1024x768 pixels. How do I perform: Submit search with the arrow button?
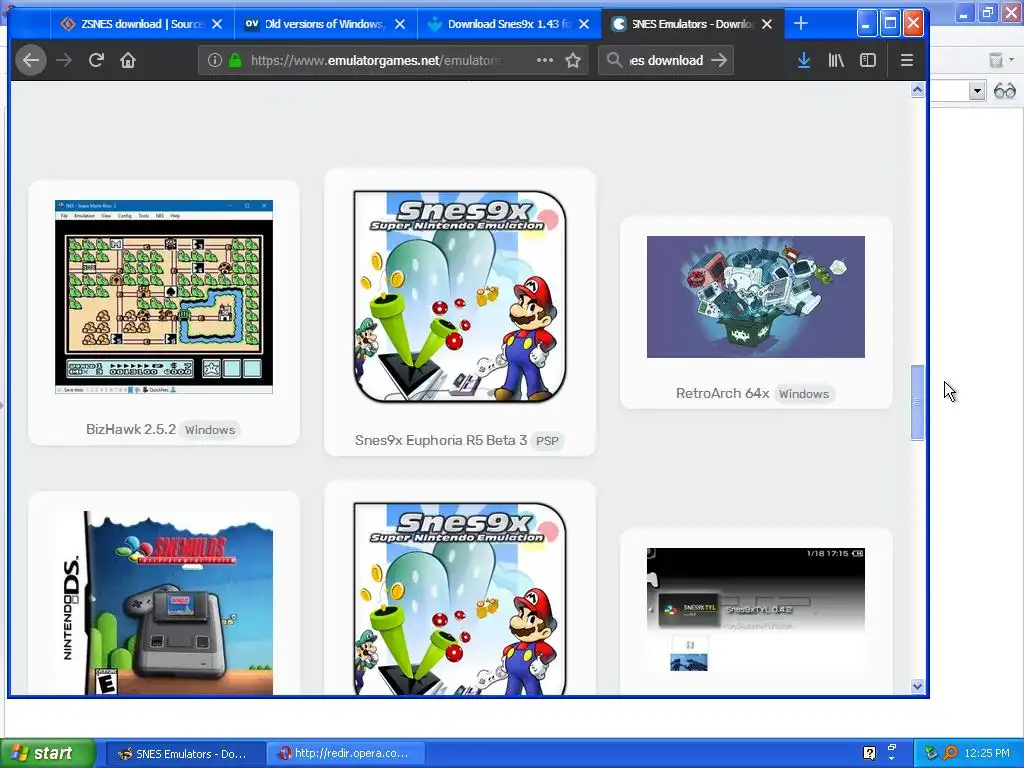tap(719, 61)
